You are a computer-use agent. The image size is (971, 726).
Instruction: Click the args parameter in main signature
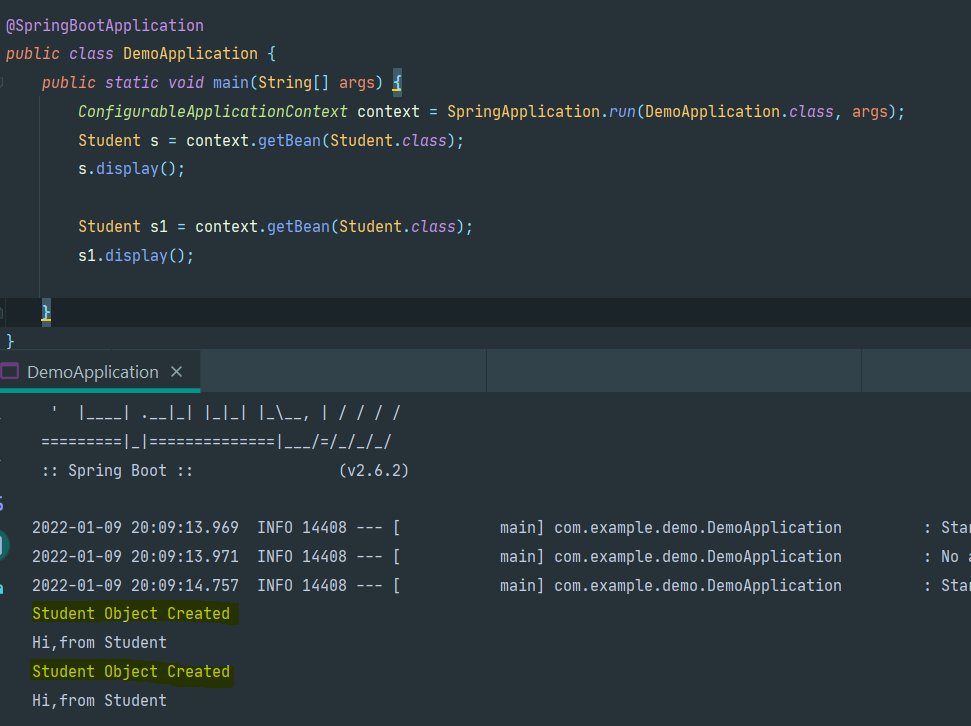coord(357,83)
